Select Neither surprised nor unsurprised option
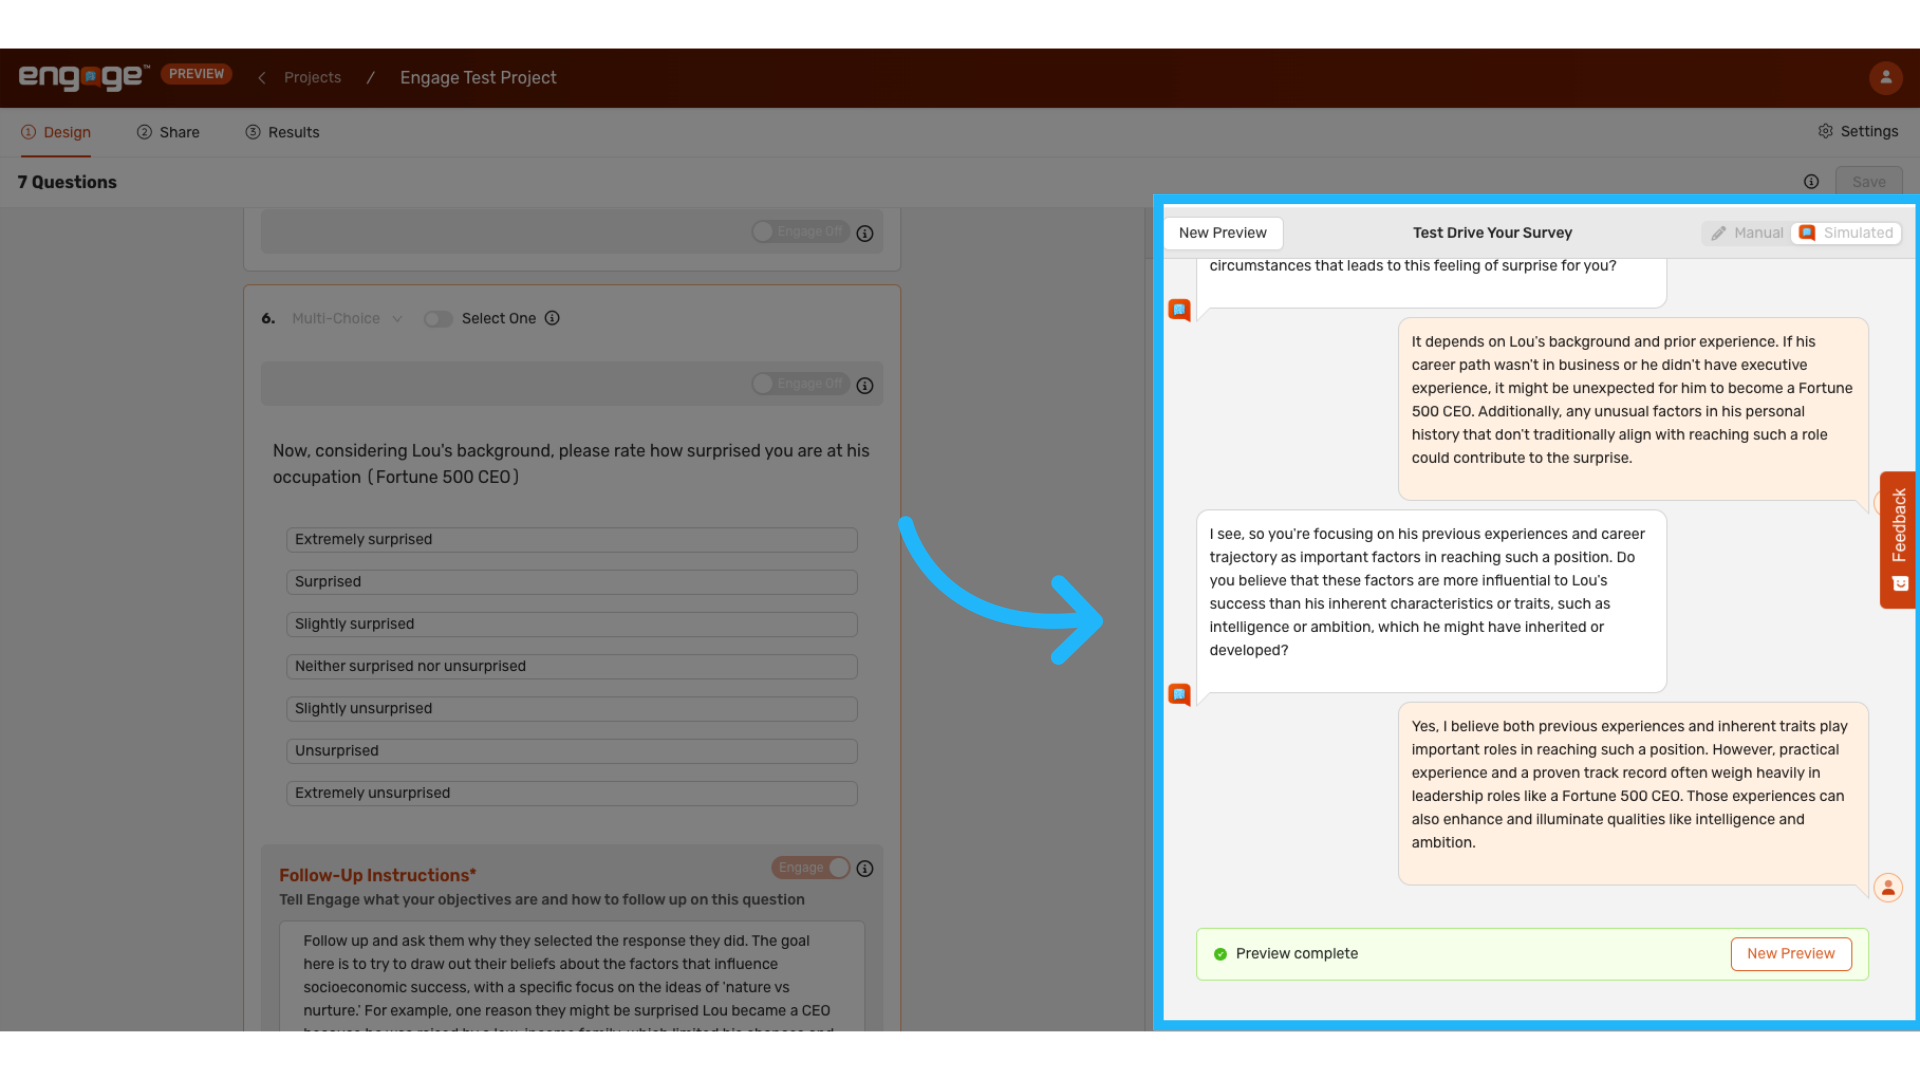 [x=572, y=666]
